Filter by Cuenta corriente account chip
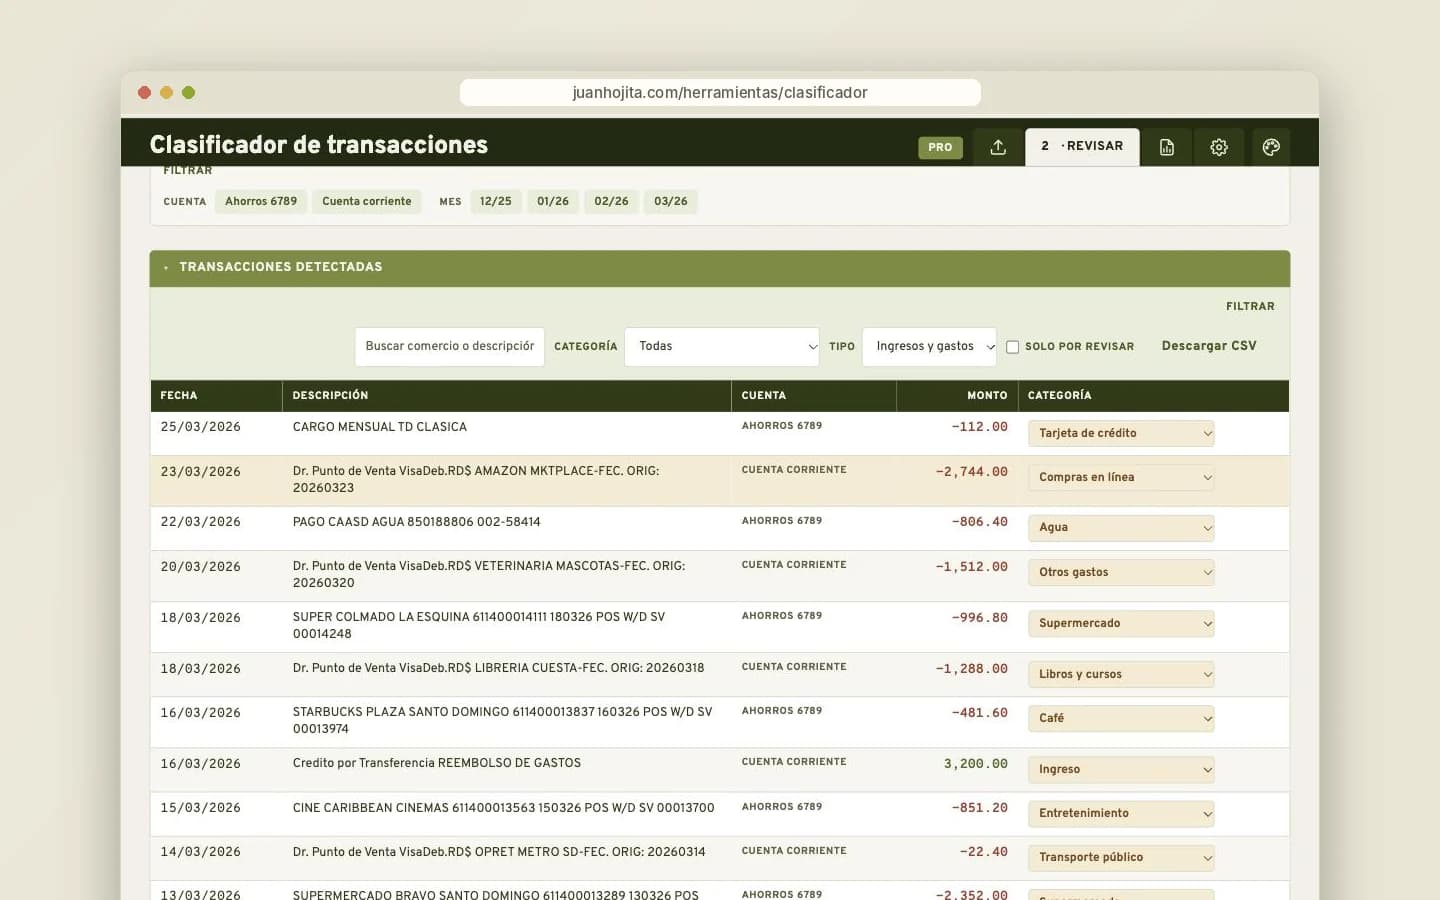 [x=367, y=201]
